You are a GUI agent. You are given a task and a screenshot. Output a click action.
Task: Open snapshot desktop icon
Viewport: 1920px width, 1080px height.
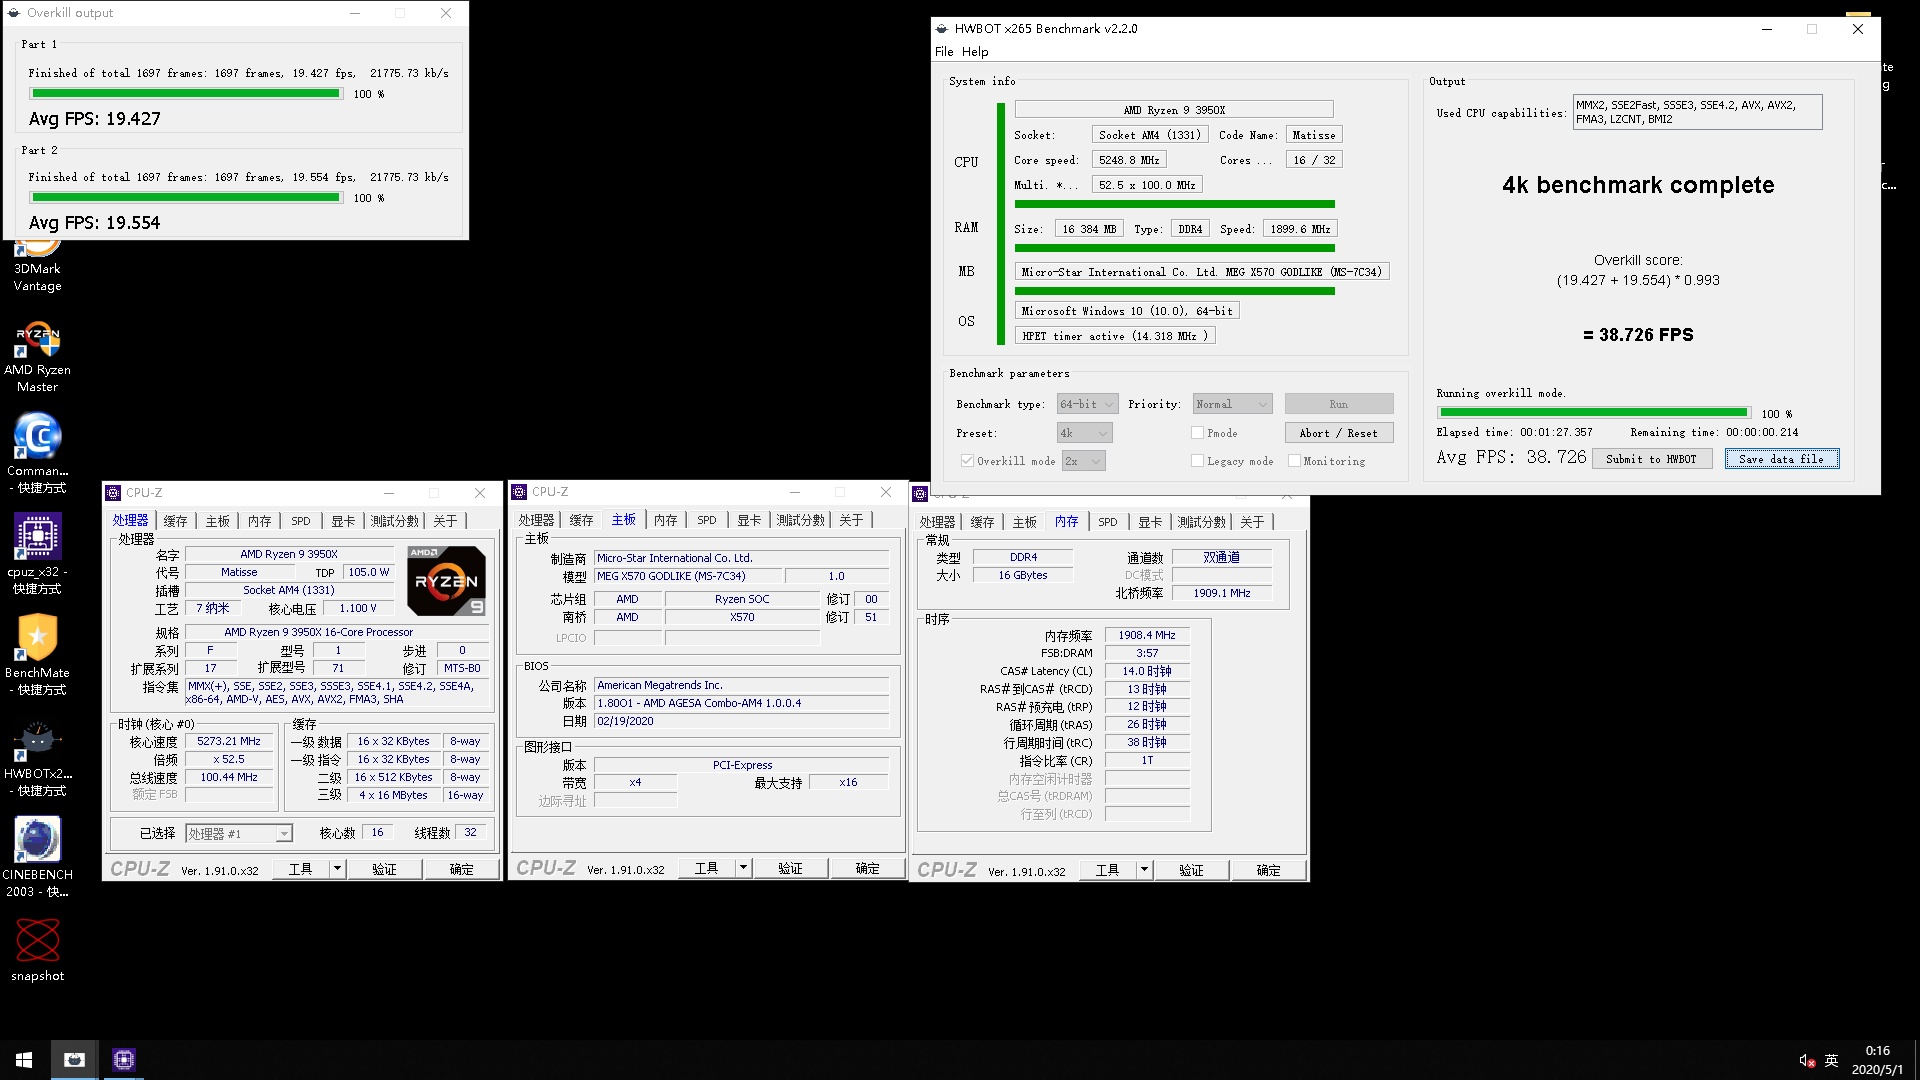[37, 950]
